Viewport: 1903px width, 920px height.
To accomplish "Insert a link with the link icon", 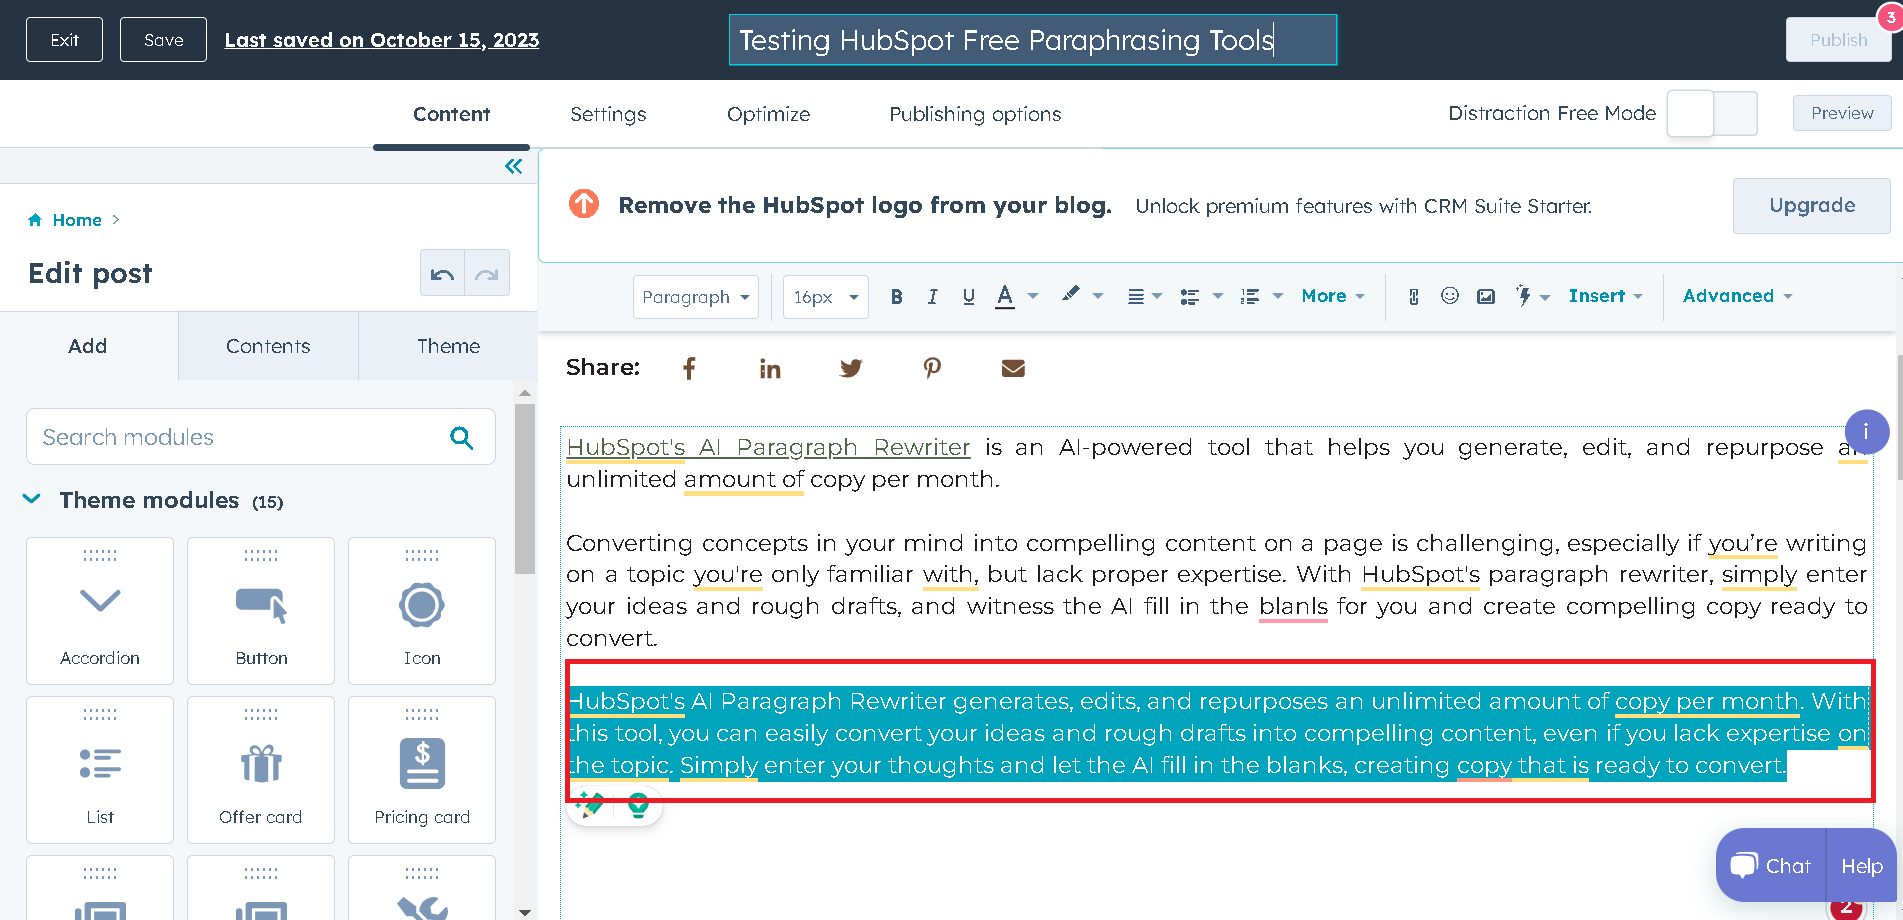I will (x=1413, y=297).
